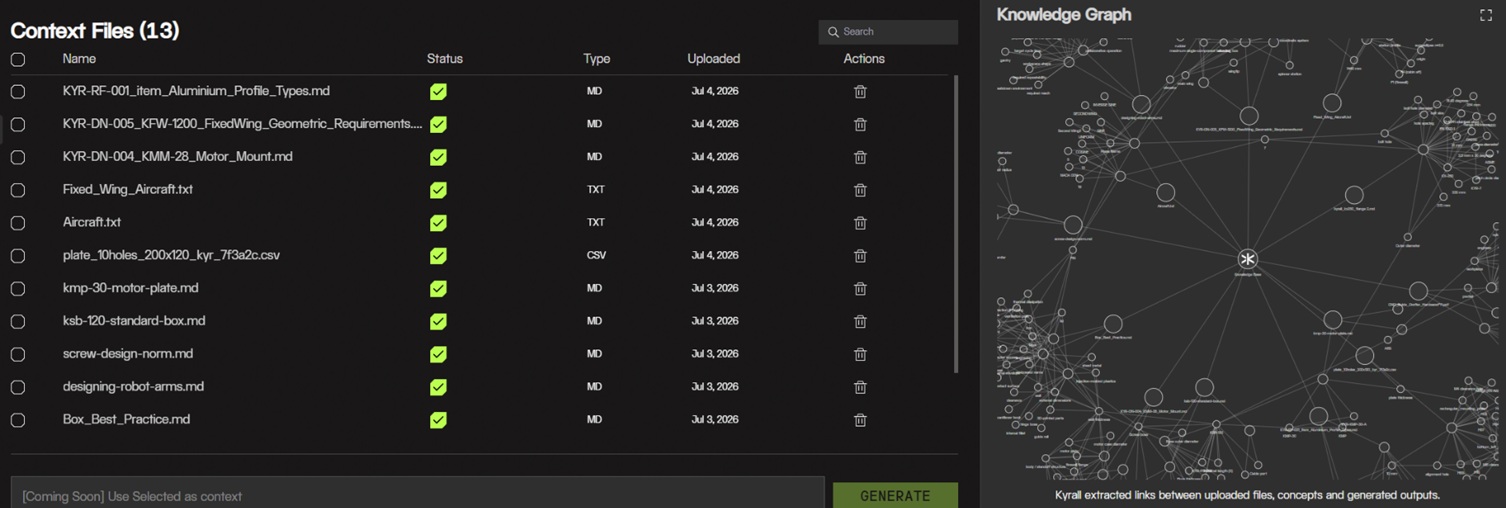Delete screw-design-norm.md using trash icon
Image resolution: width=1506 pixels, height=508 pixels.
[860, 355]
